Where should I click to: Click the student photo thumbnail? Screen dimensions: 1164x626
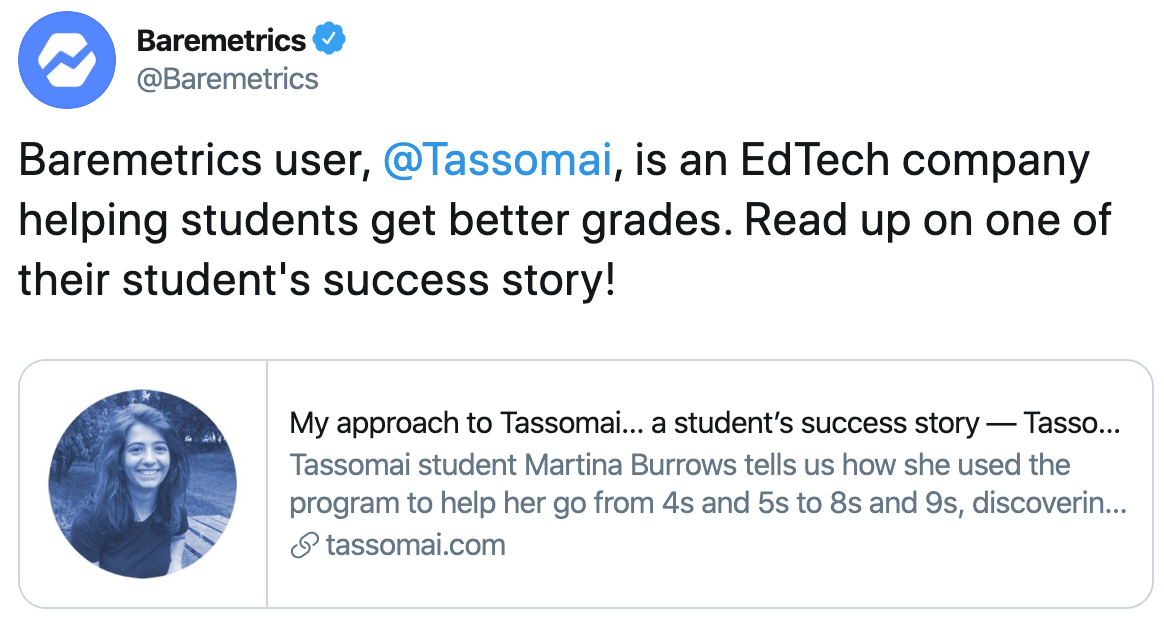(x=143, y=484)
